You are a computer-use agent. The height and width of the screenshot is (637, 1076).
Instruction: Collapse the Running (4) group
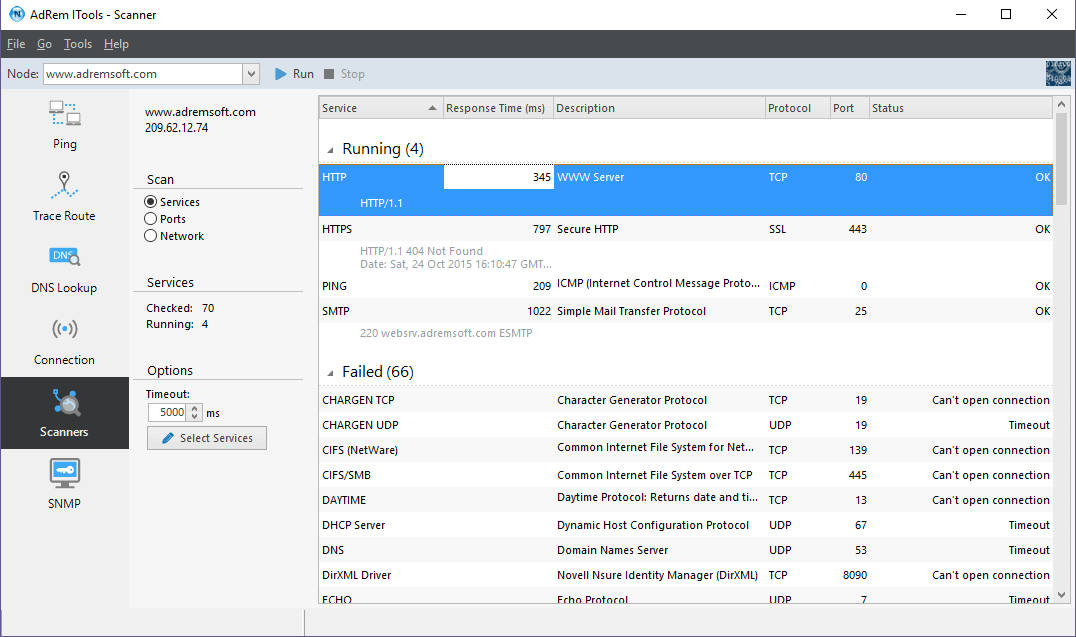(x=330, y=150)
